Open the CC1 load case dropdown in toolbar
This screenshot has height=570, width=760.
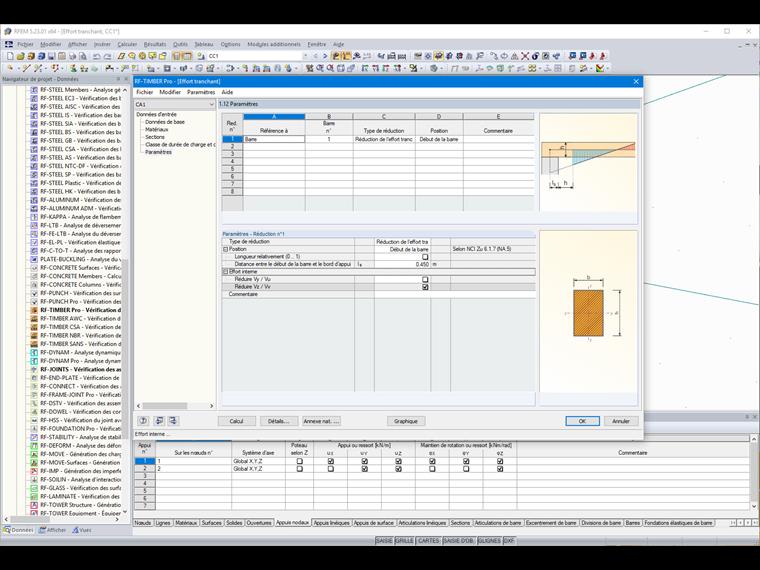pyautogui.click(x=305, y=56)
